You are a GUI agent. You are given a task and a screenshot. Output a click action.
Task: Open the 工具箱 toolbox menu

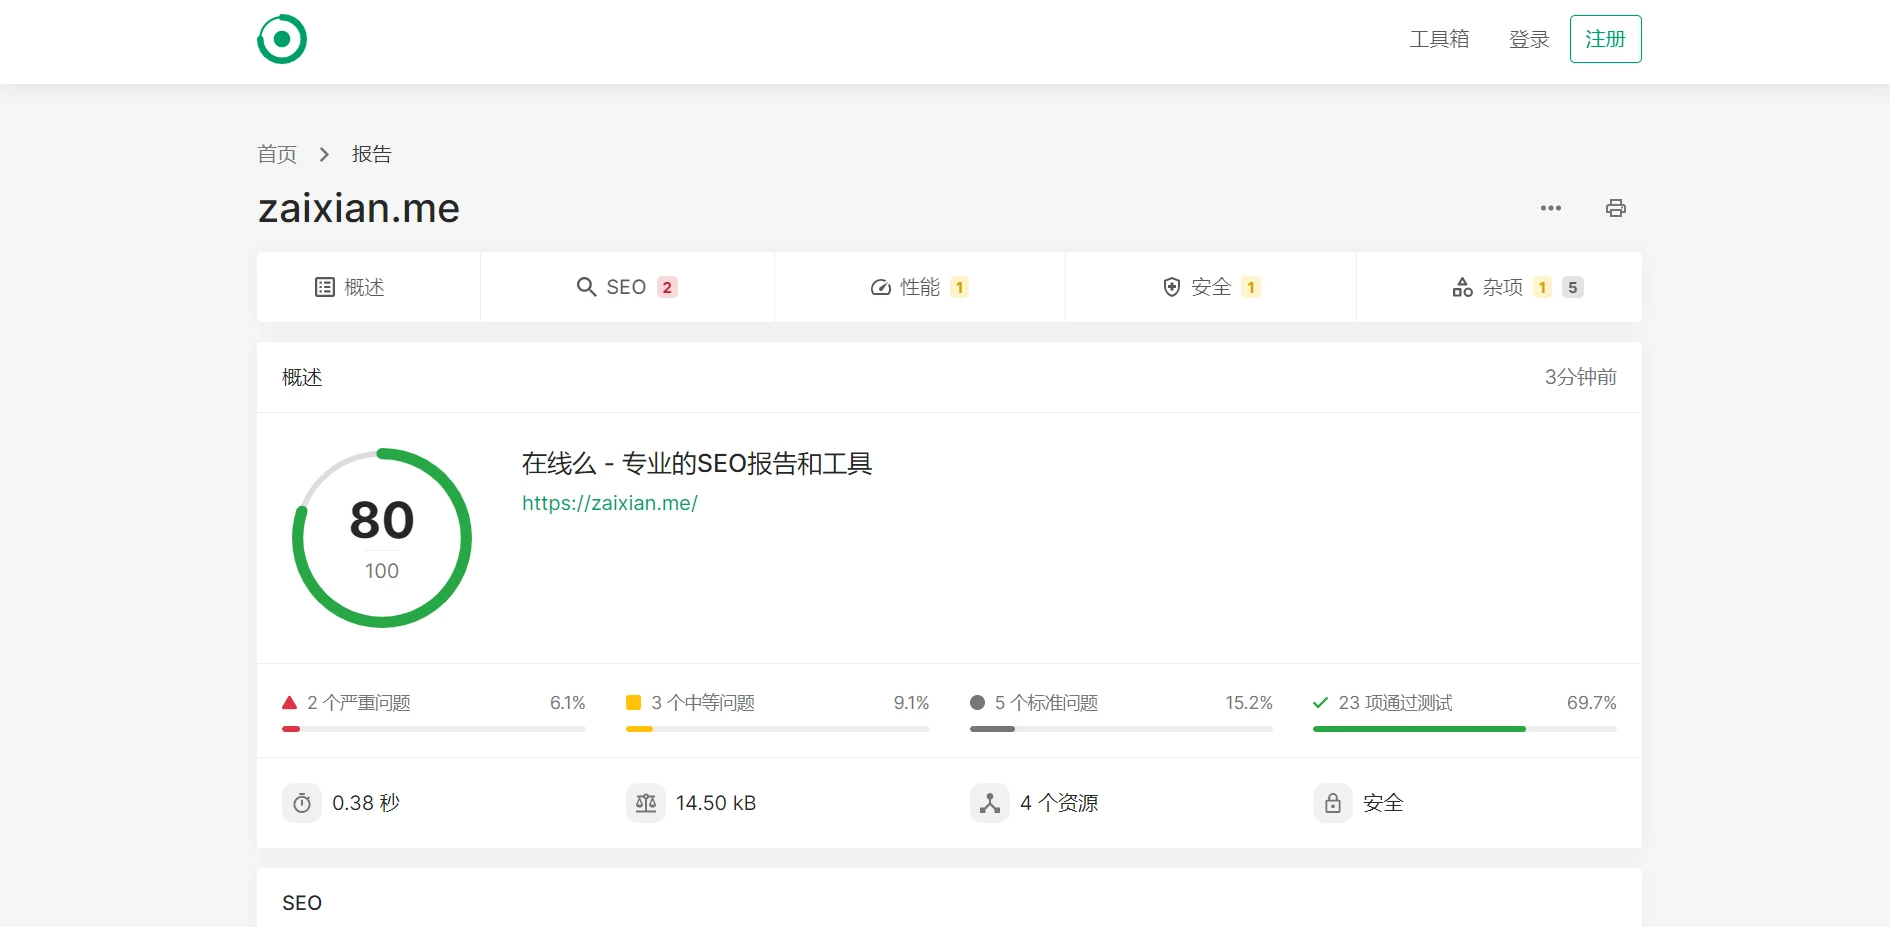pos(1439,39)
